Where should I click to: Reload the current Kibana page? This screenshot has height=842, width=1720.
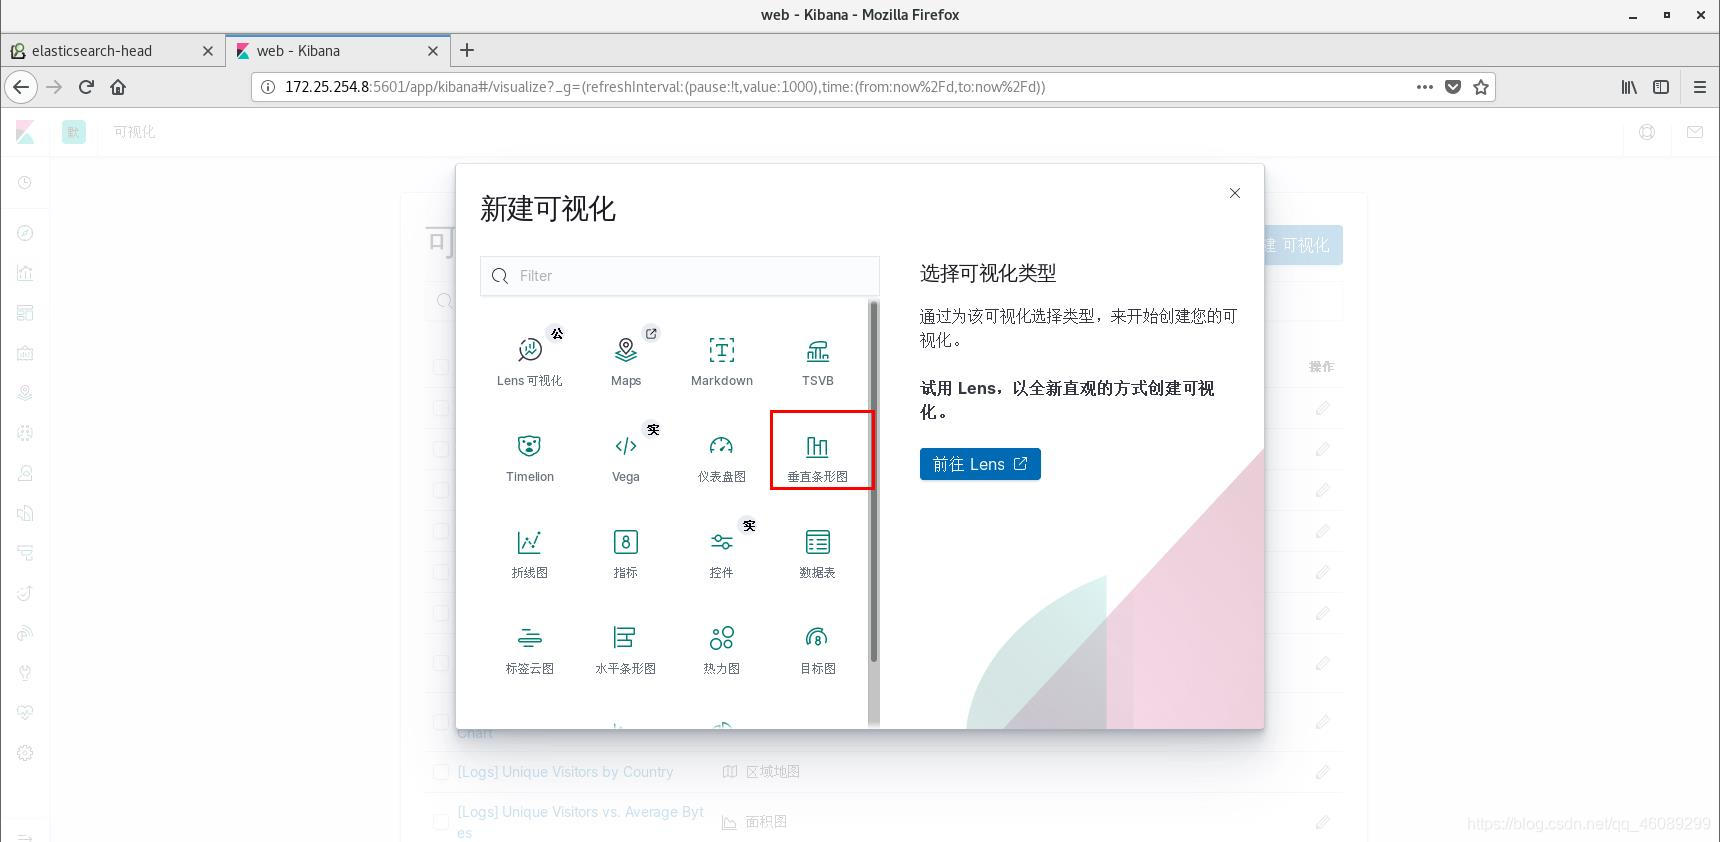(86, 87)
